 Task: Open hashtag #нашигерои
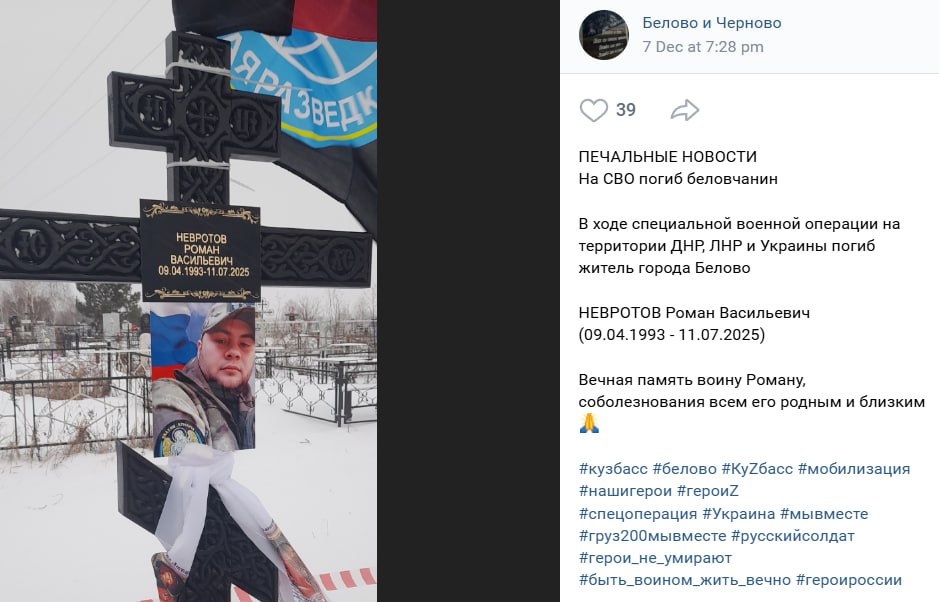(626, 491)
